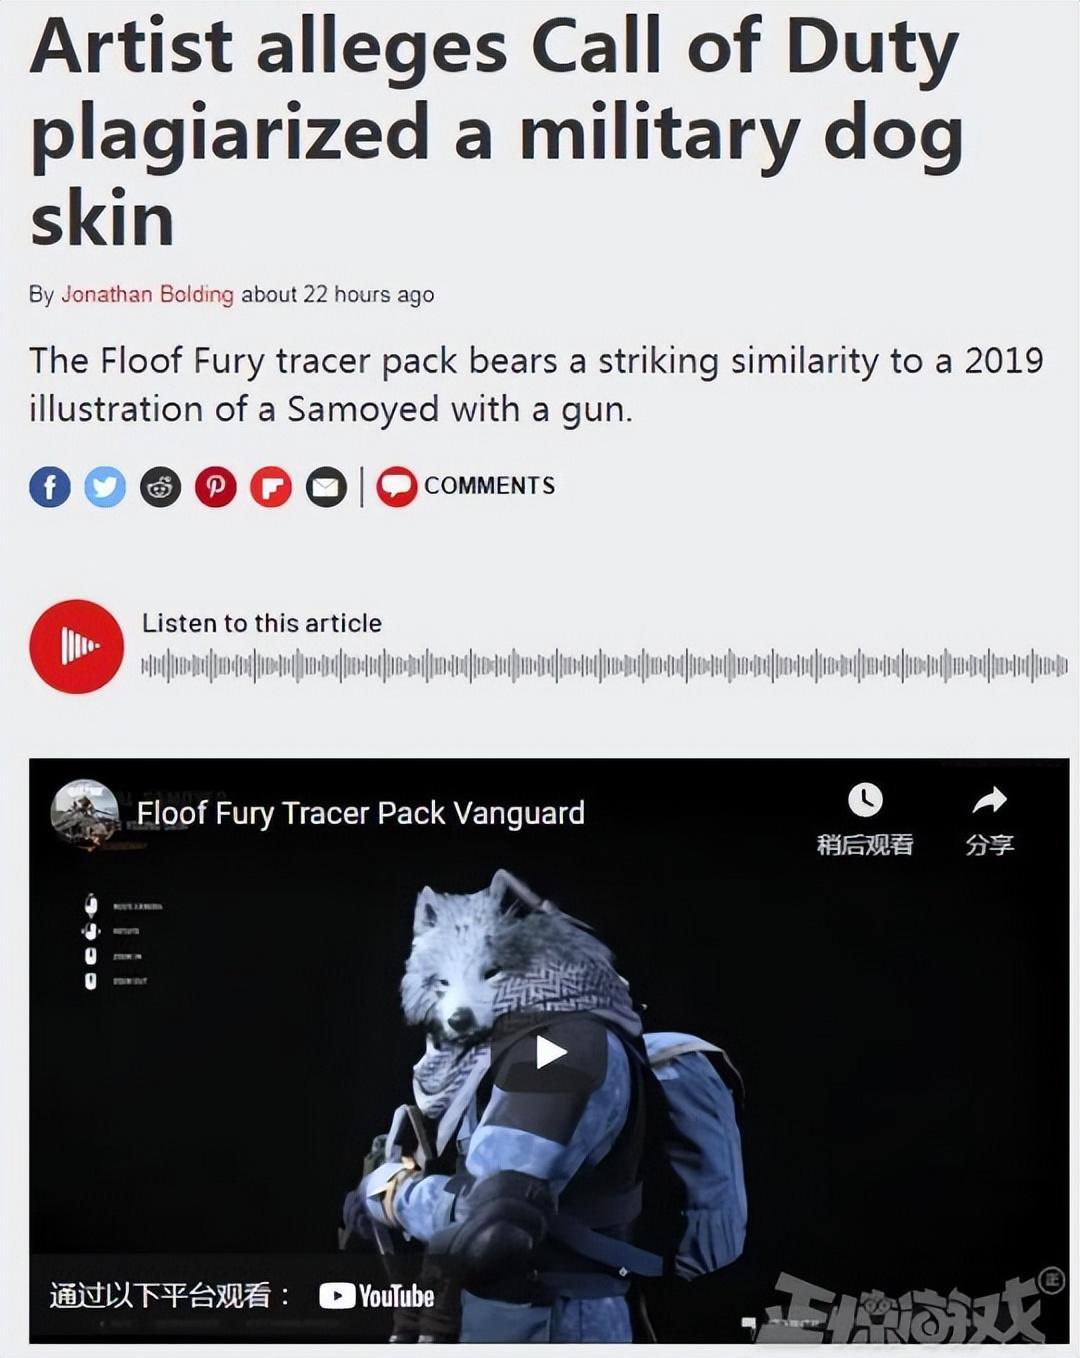Share through the Flipboard icon
This screenshot has height=1358, width=1080.
271,487
